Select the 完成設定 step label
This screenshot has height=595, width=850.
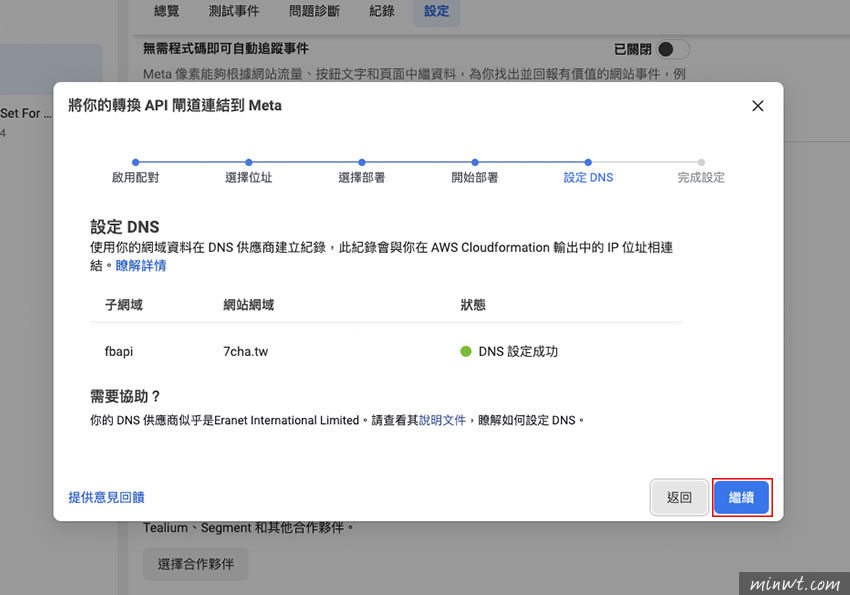point(701,177)
